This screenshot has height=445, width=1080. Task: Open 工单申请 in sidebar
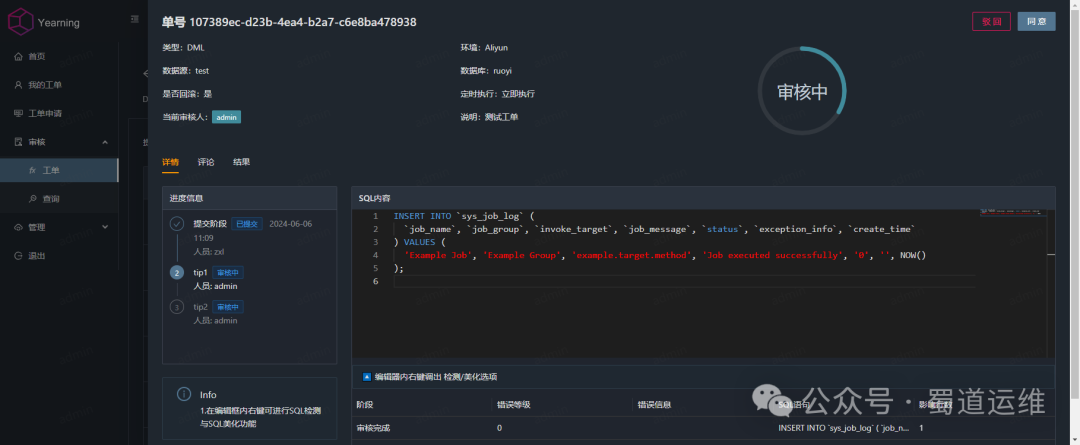coord(45,114)
